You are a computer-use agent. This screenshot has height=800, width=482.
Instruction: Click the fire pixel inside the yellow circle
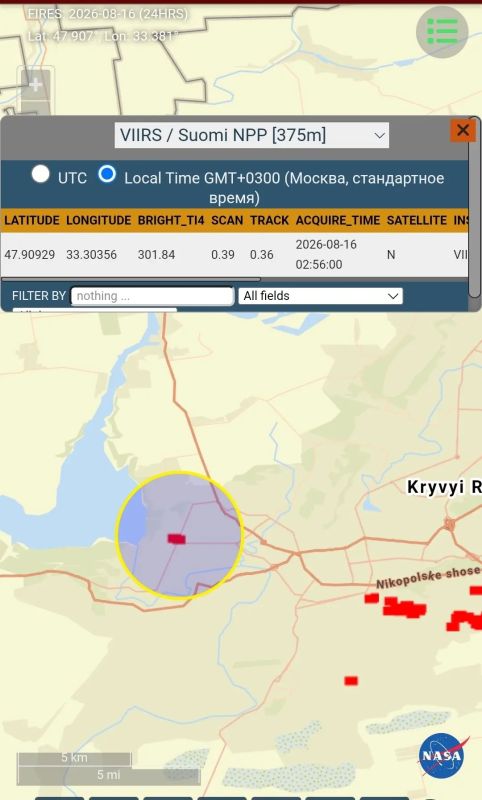pos(176,539)
